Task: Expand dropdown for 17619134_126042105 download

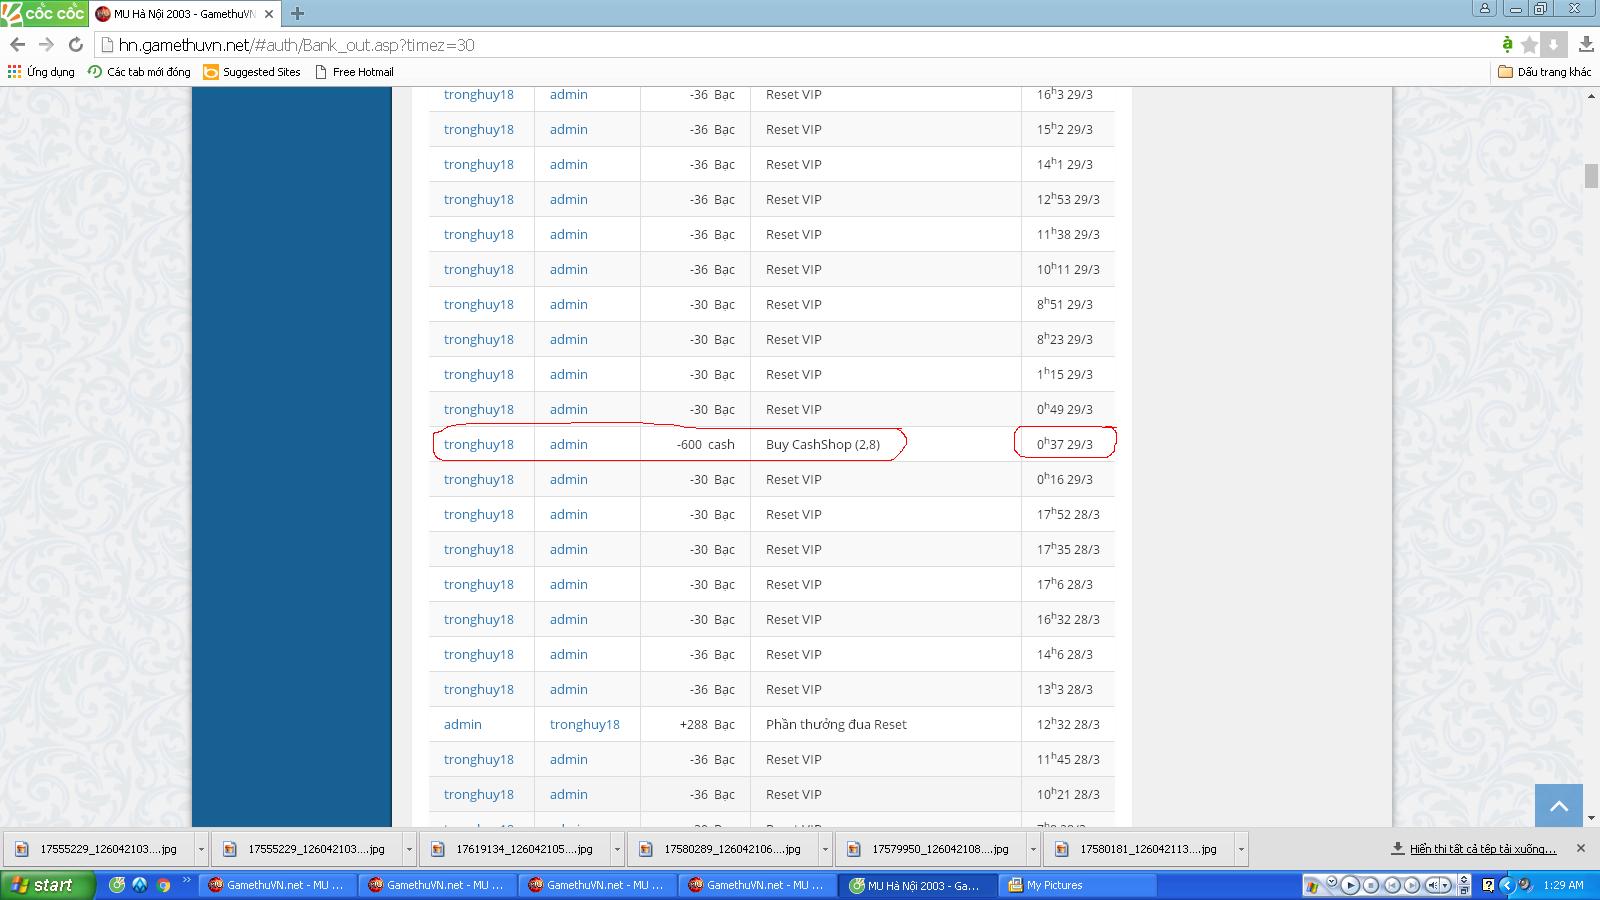Action: [617, 849]
